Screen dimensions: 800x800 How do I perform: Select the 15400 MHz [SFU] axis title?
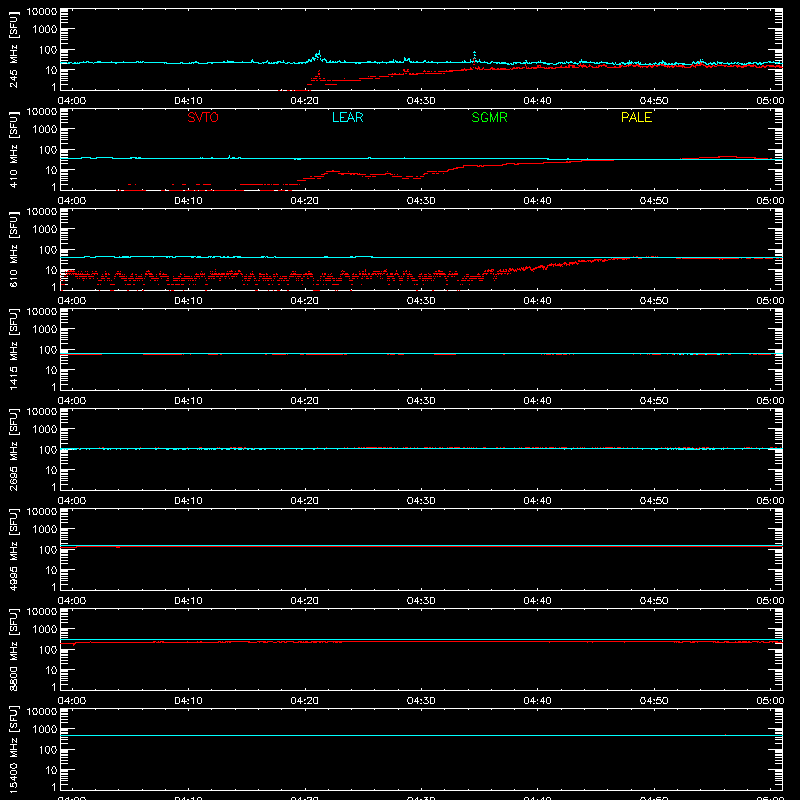(13, 749)
